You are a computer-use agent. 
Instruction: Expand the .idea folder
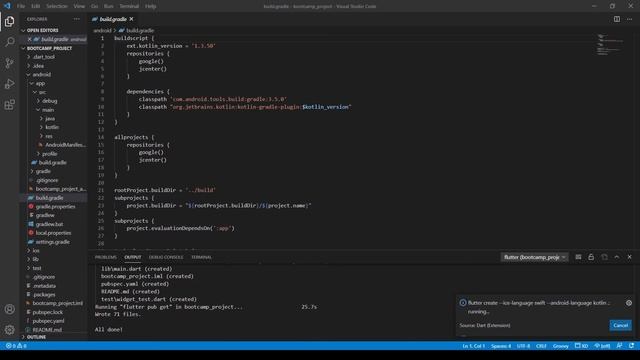pyautogui.click(x=38, y=66)
